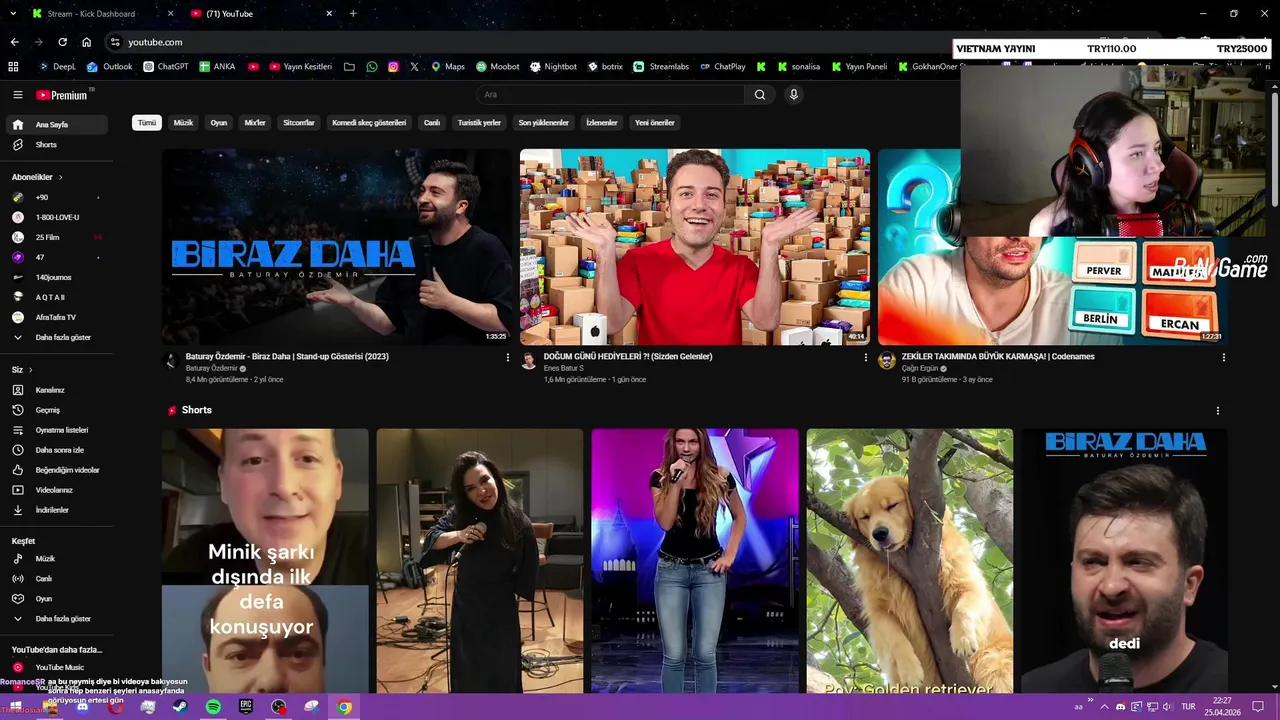Open Spotify from the taskbar
Screen dimensions: 1280x720
(213, 707)
